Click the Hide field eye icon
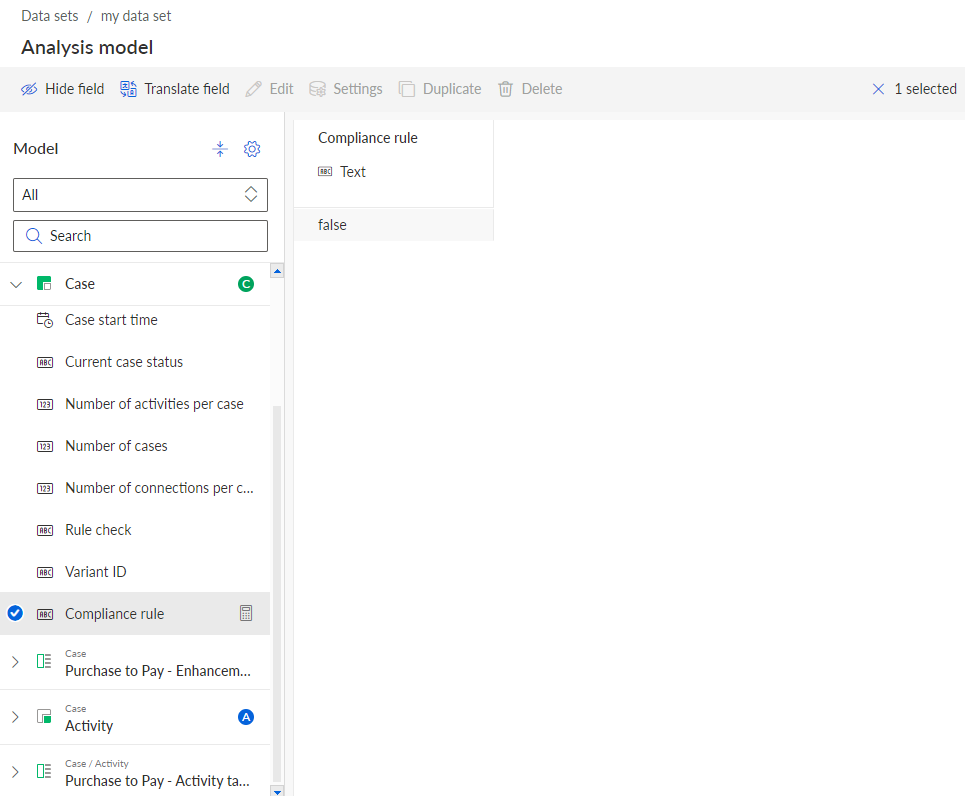Image resolution: width=965 pixels, height=796 pixels. (x=29, y=89)
